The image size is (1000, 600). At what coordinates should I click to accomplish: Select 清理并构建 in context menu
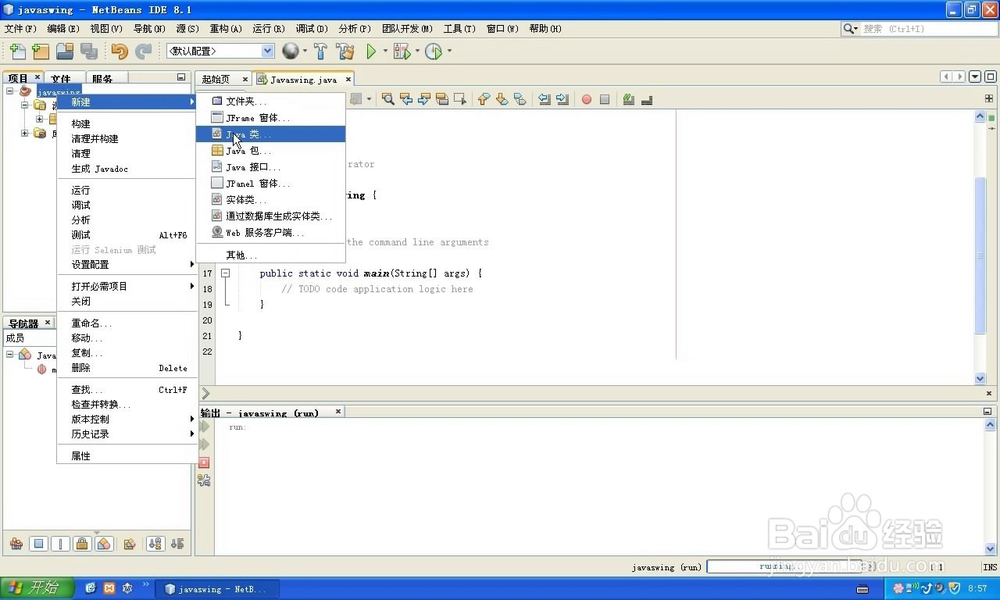(126, 138)
